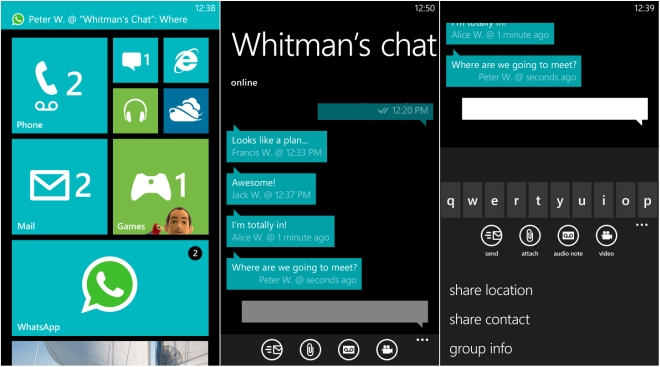Open the photos tile at the bottom
Screen dimensions: 660x367
[110, 353]
